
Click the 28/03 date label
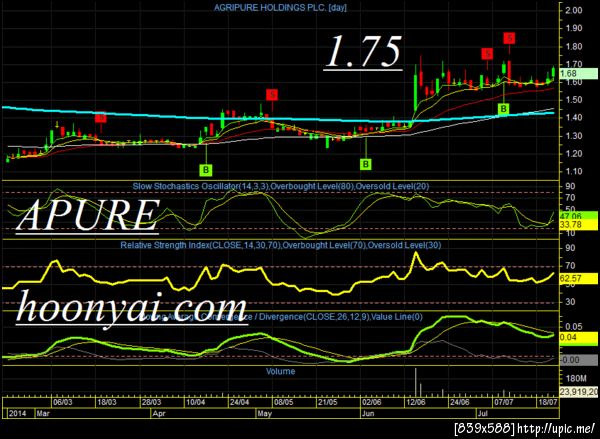tap(151, 402)
